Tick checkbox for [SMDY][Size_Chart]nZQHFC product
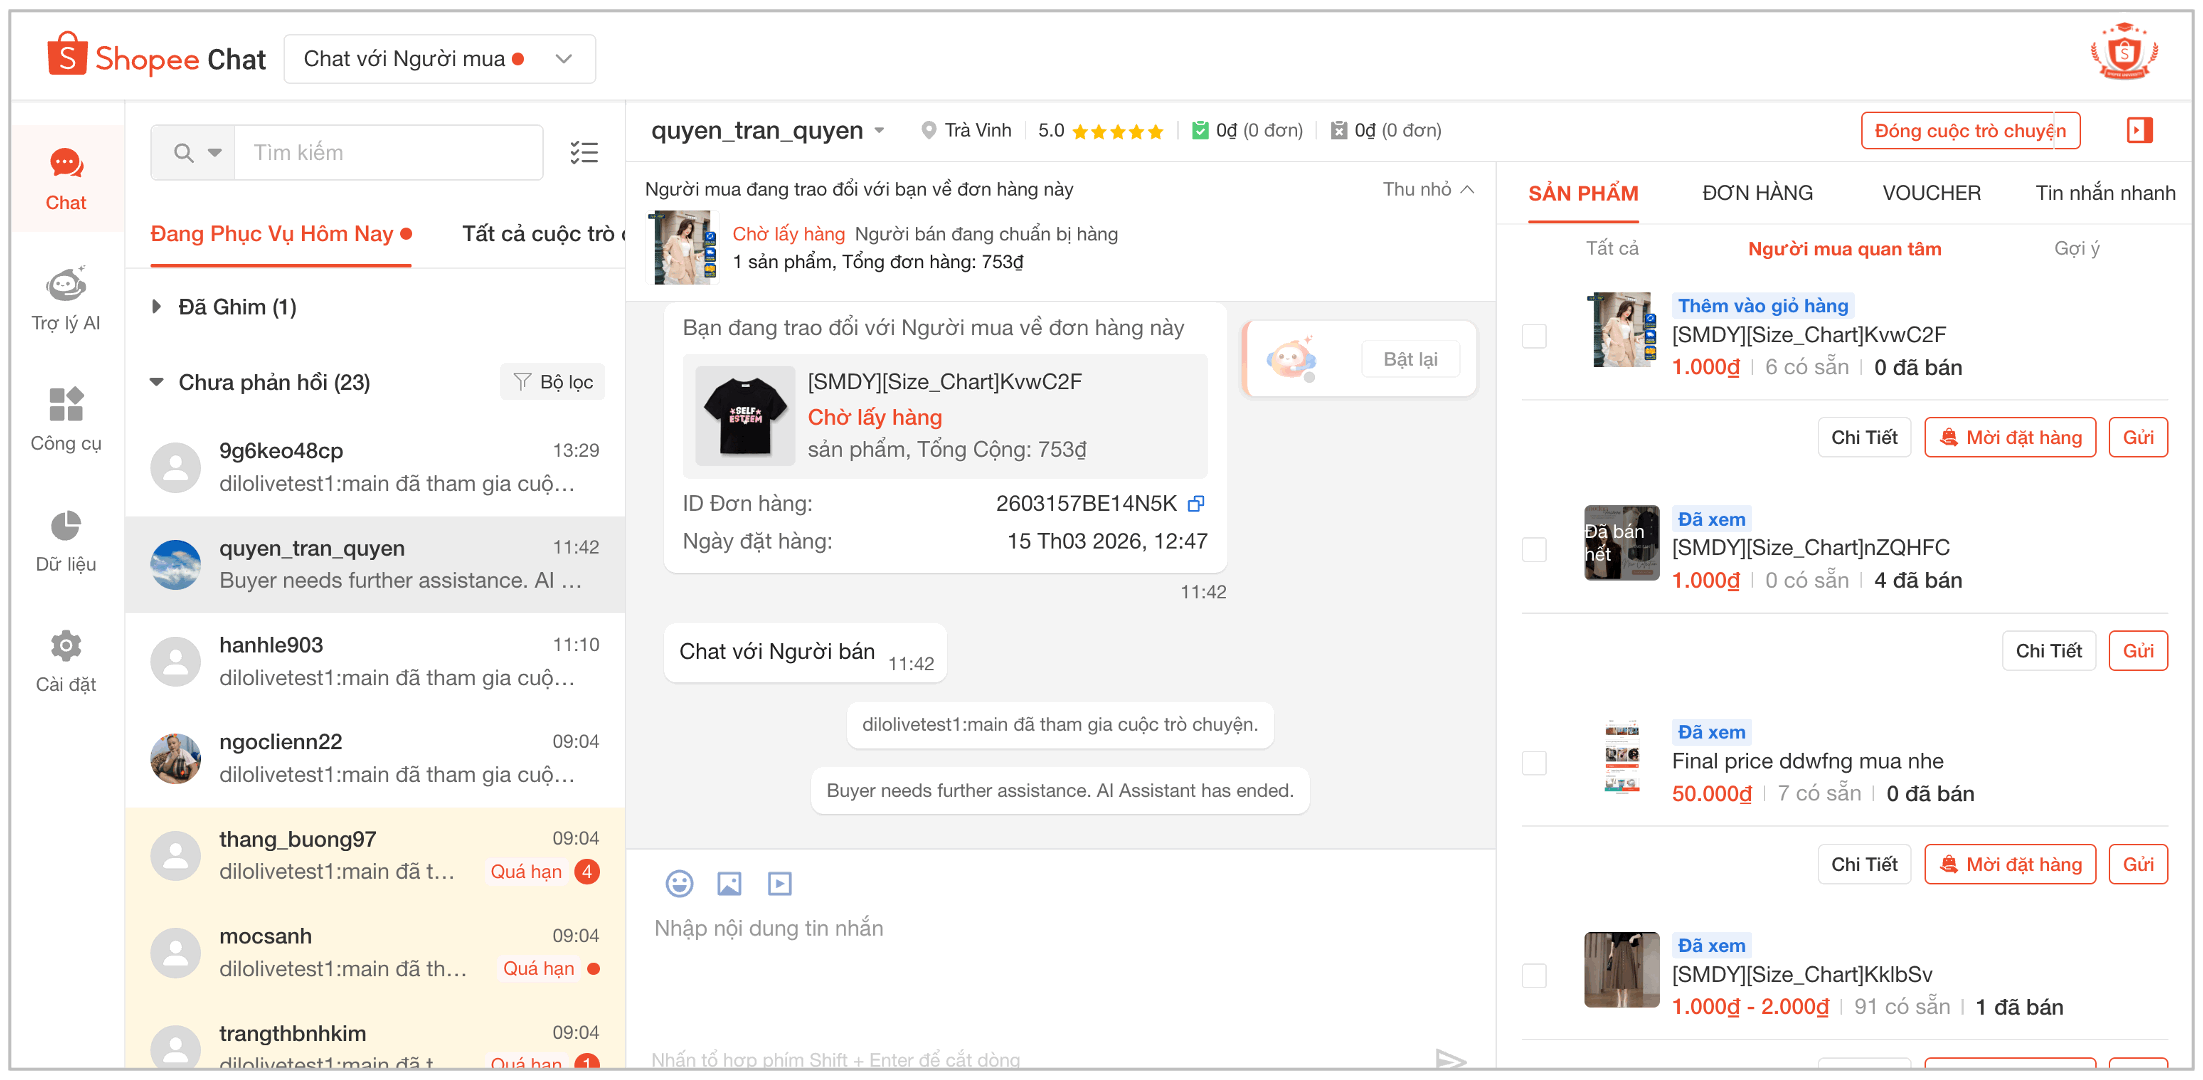Screen dimensions: 2203x1080 tap(1534, 549)
